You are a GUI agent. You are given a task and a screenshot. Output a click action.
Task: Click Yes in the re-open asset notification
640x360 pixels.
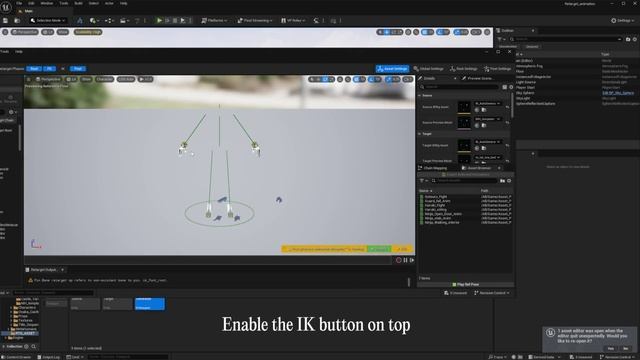point(611,349)
